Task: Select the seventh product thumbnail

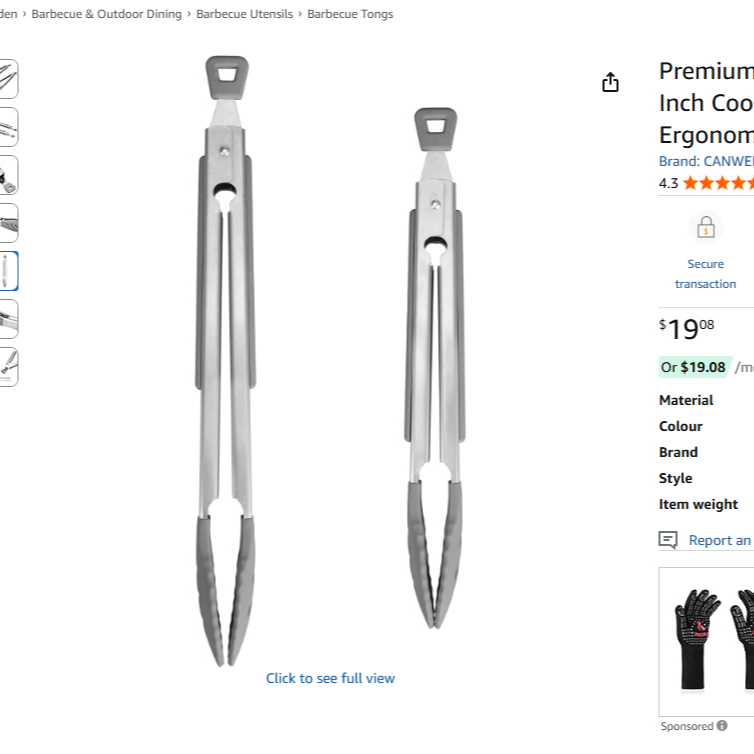Action: coord(7,367)
